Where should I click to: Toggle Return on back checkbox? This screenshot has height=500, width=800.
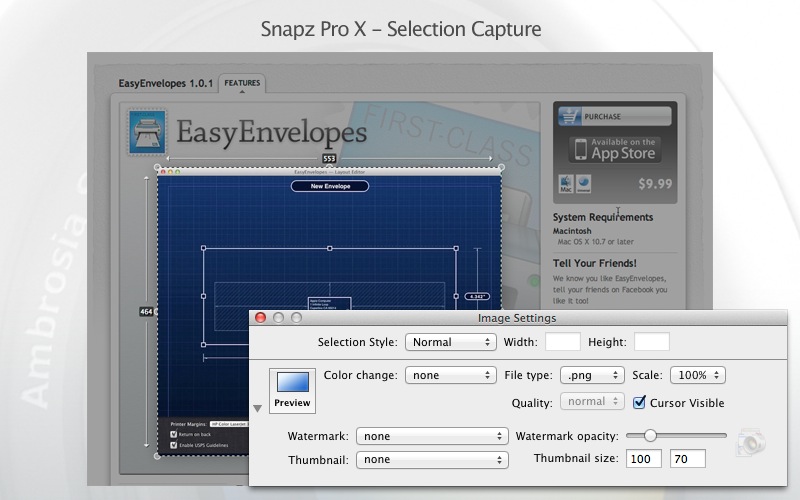173,434
